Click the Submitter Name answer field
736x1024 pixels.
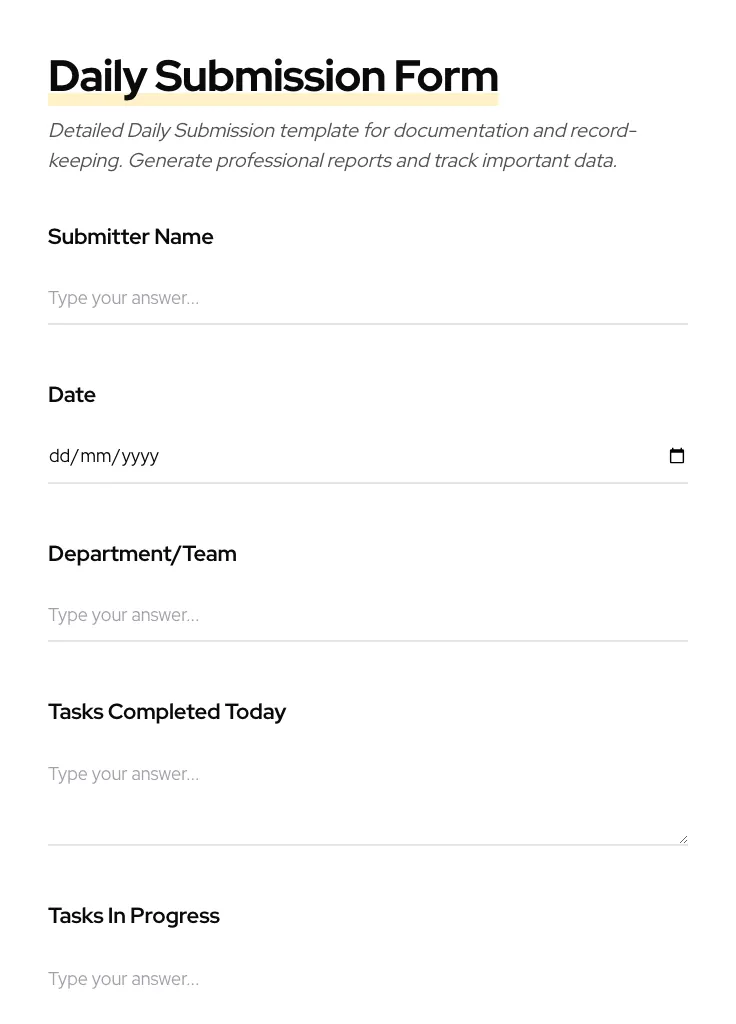tap(367, 298)
